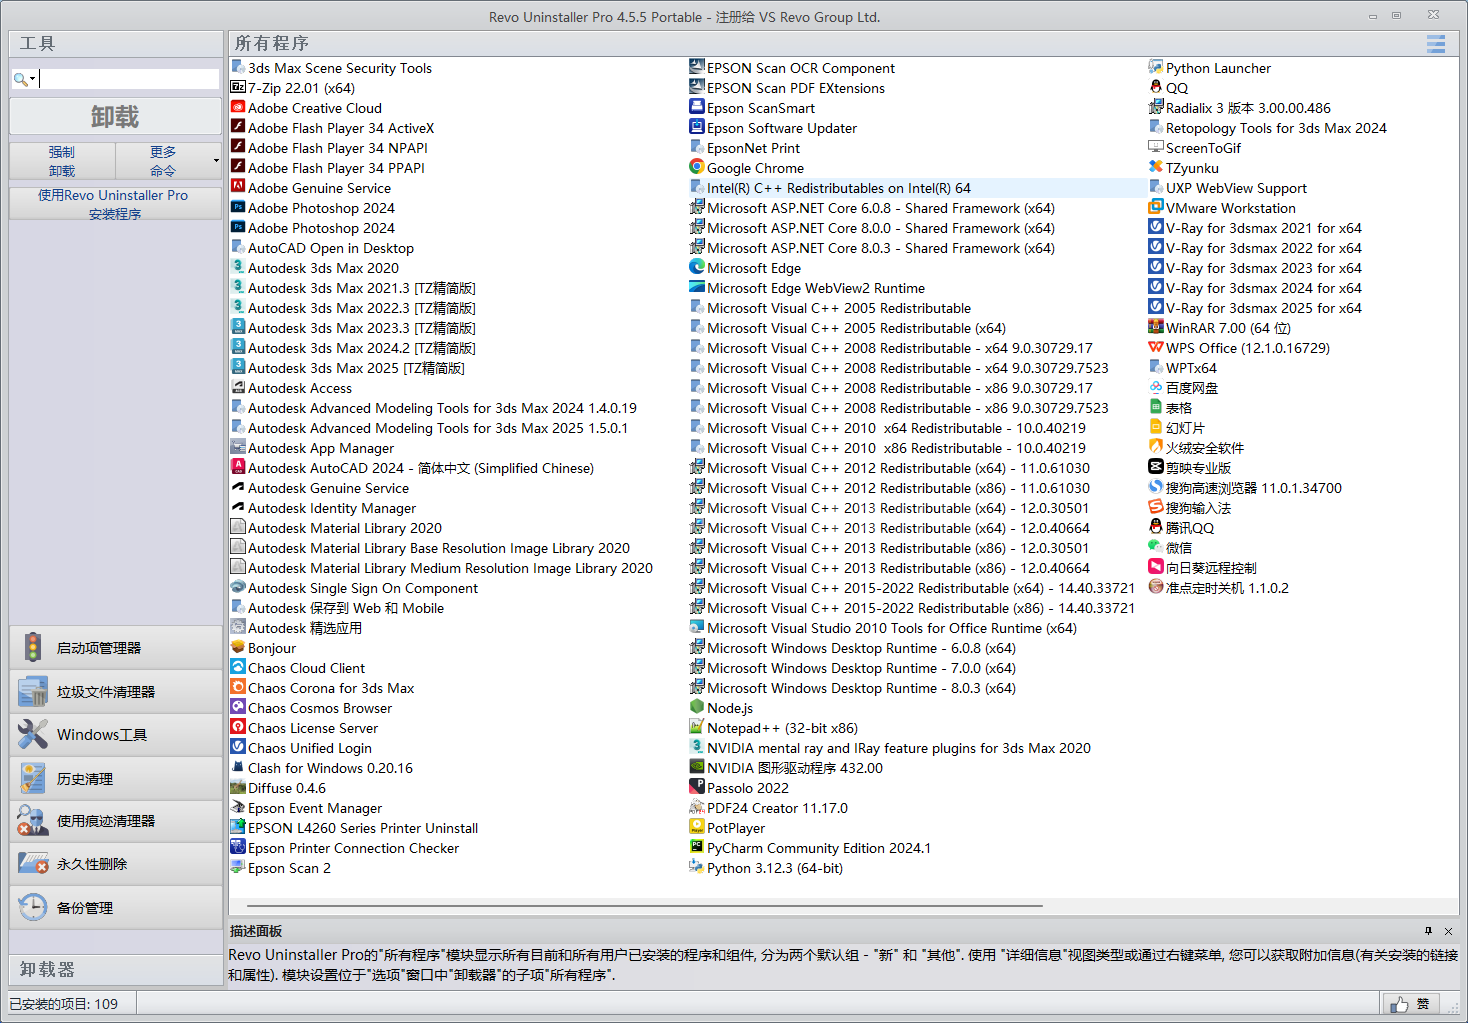Click the 7-Zip 22.01 icon
1468x1023 pixels.
click(238, 87)
